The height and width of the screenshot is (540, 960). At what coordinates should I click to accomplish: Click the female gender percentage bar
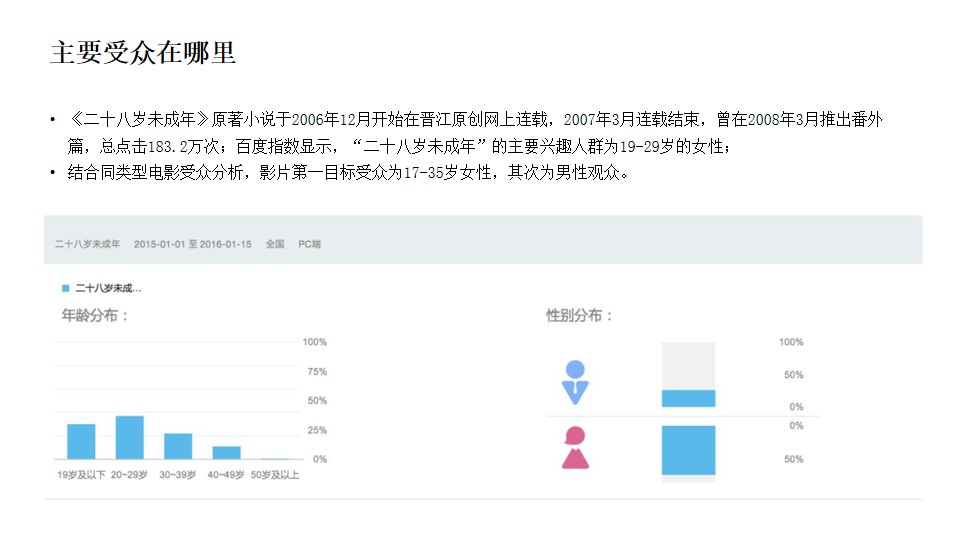coord(688,450)
